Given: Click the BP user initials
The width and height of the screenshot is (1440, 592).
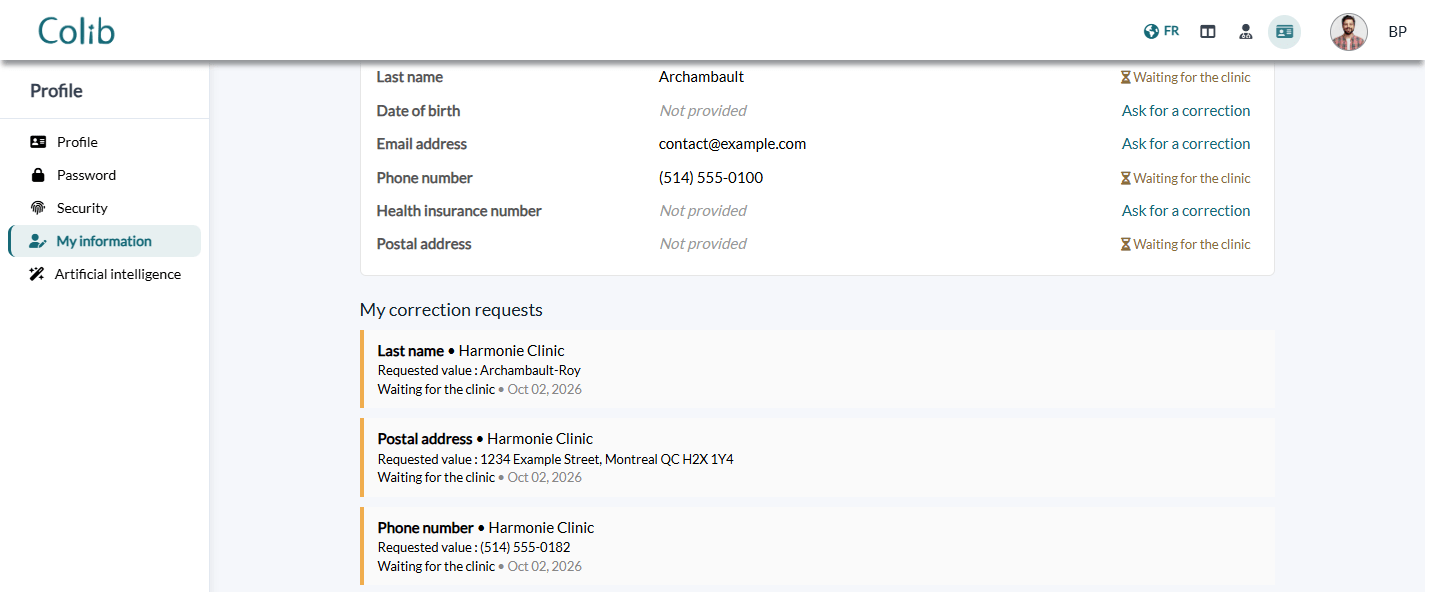Looking at the screenshot, I should [1397, 32].
